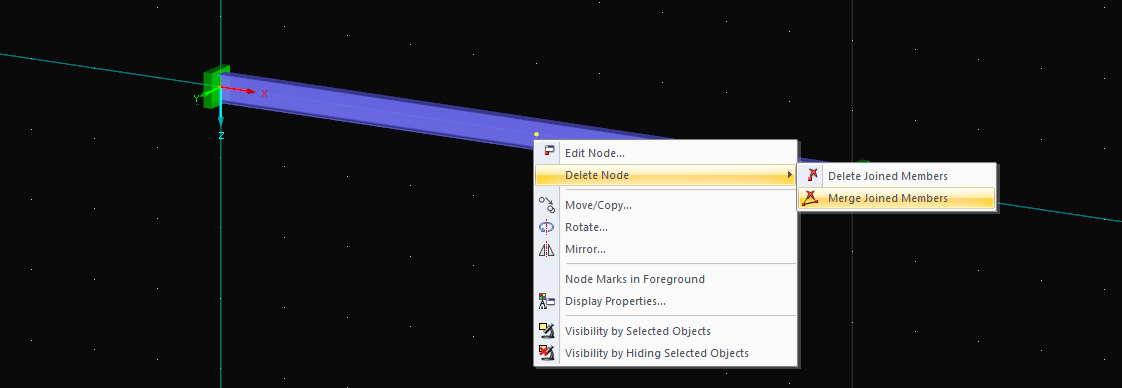Image resolution: width=1122 pixels, height=388 pixels.
Task: Open Edit Node from context menu
Action: (666, 152)
